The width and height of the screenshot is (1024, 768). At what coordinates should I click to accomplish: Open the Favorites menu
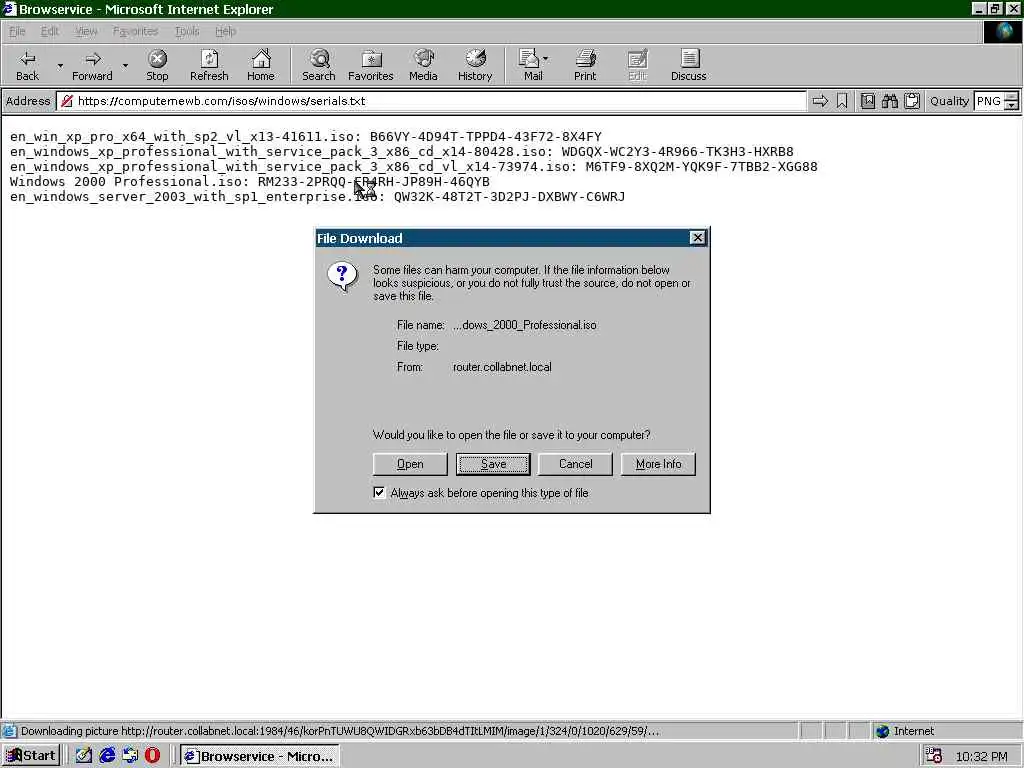point(136,31)
